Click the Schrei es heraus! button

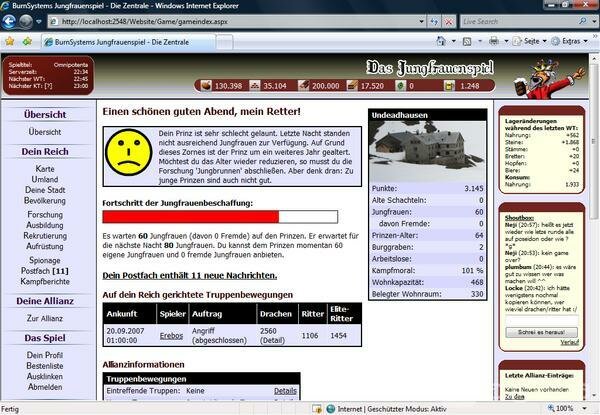[541, 332]
